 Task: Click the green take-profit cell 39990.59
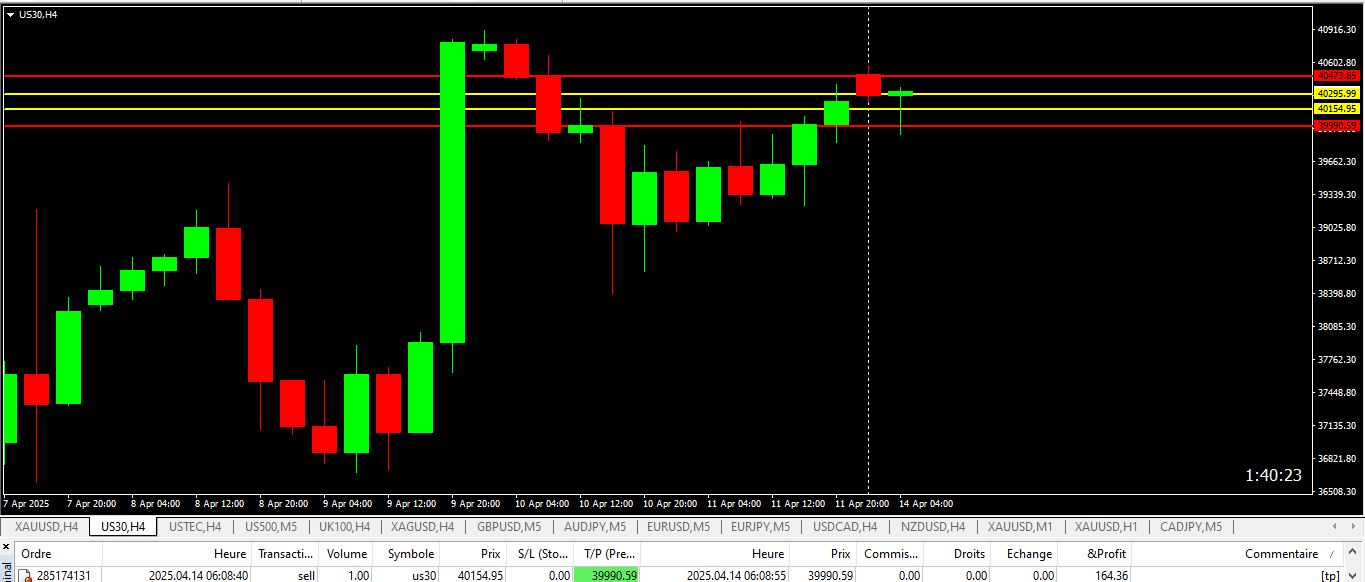pyautogui.click(x=607, y=576)
